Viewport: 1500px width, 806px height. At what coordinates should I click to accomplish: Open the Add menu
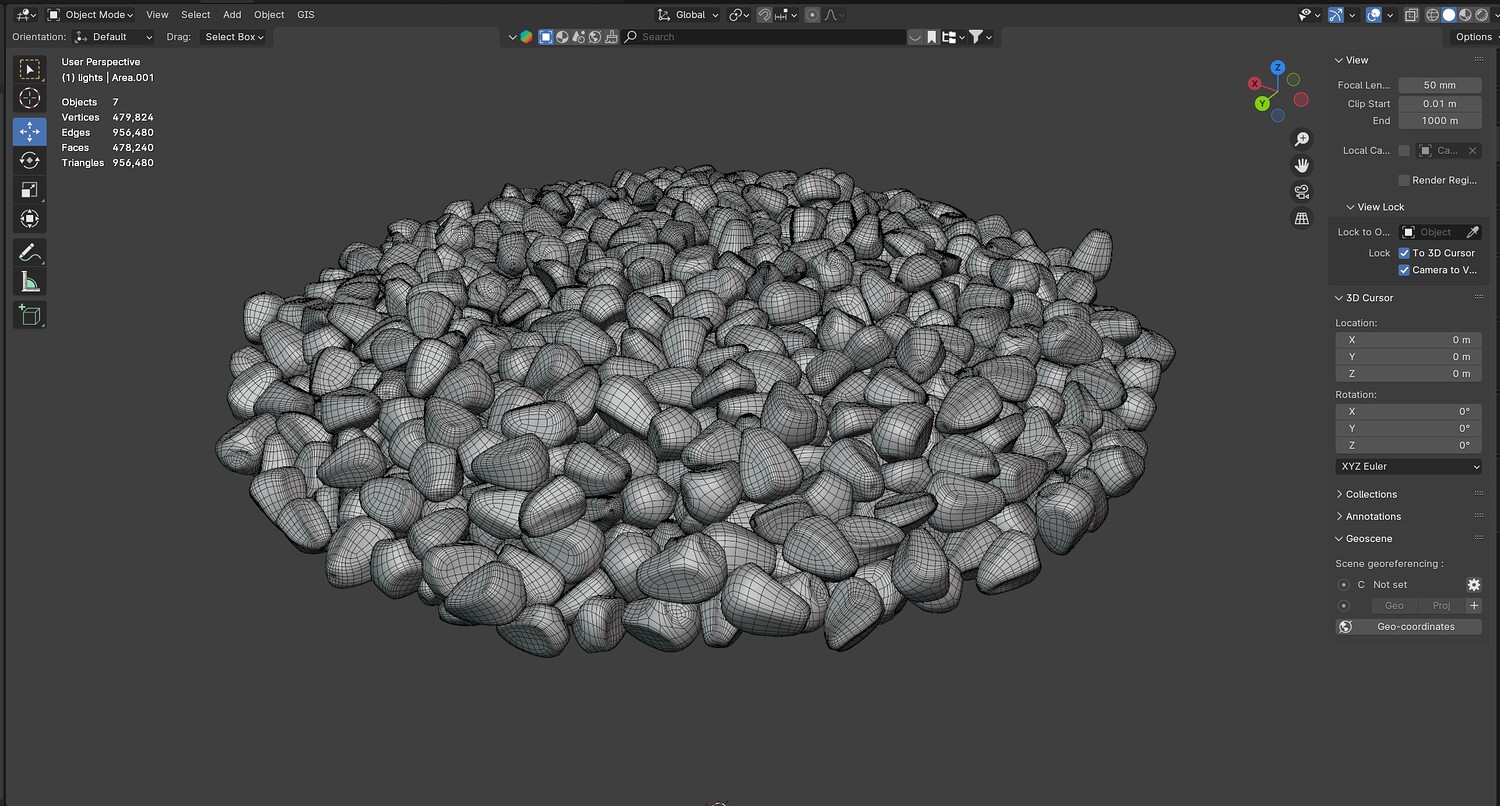232,15
